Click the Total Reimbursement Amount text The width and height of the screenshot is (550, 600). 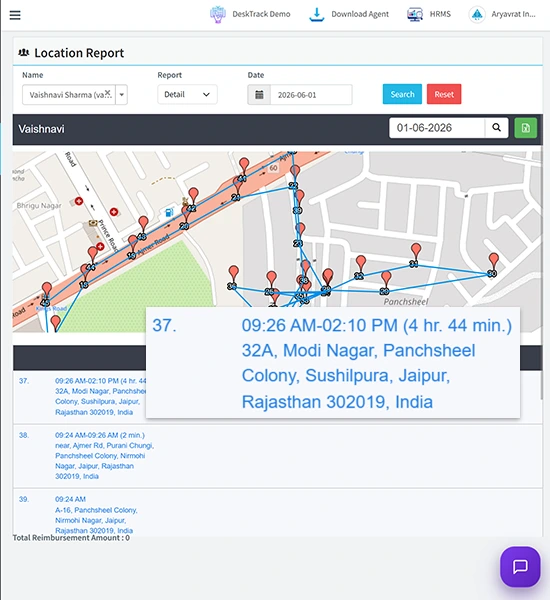(71, 538)
